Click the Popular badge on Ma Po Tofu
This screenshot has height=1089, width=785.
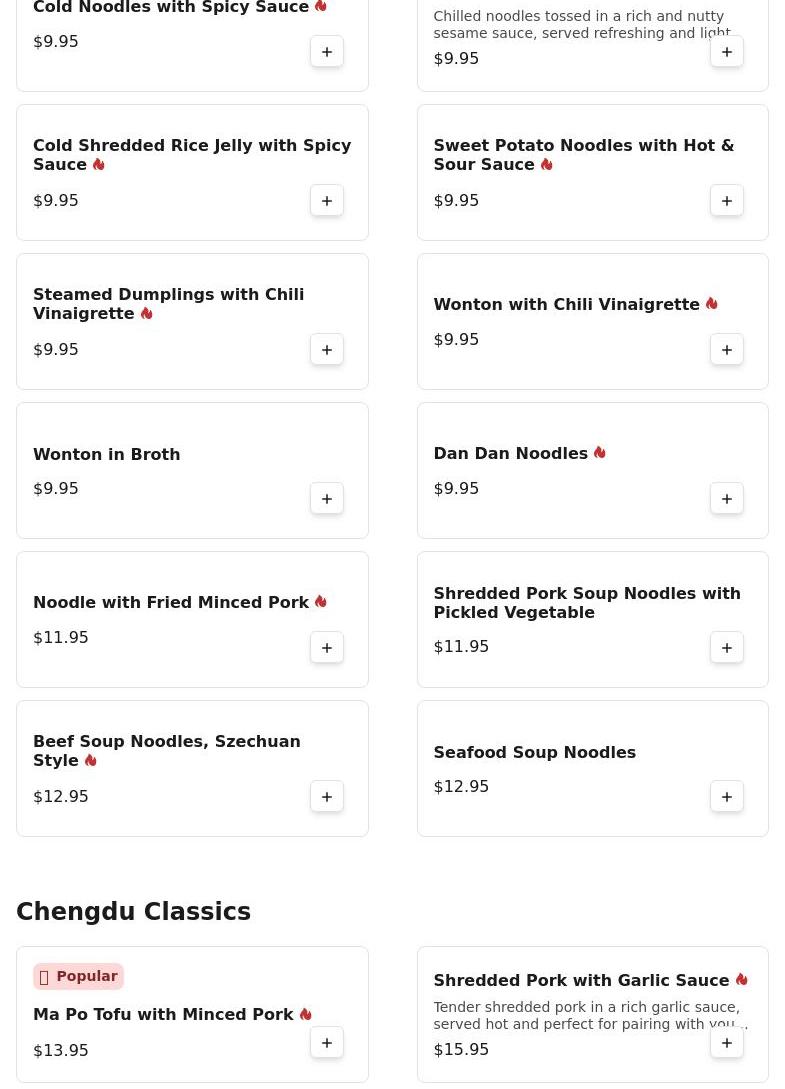78,977
